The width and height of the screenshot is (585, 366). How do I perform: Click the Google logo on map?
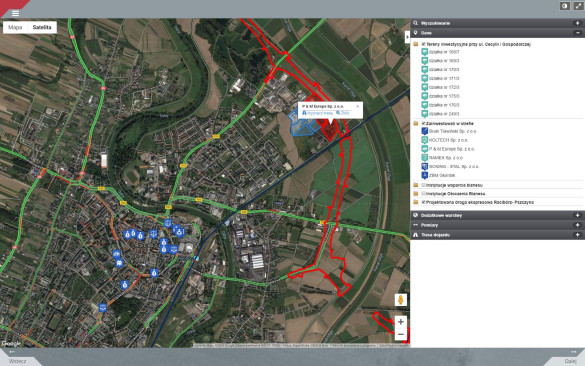[x=11, y=344]
